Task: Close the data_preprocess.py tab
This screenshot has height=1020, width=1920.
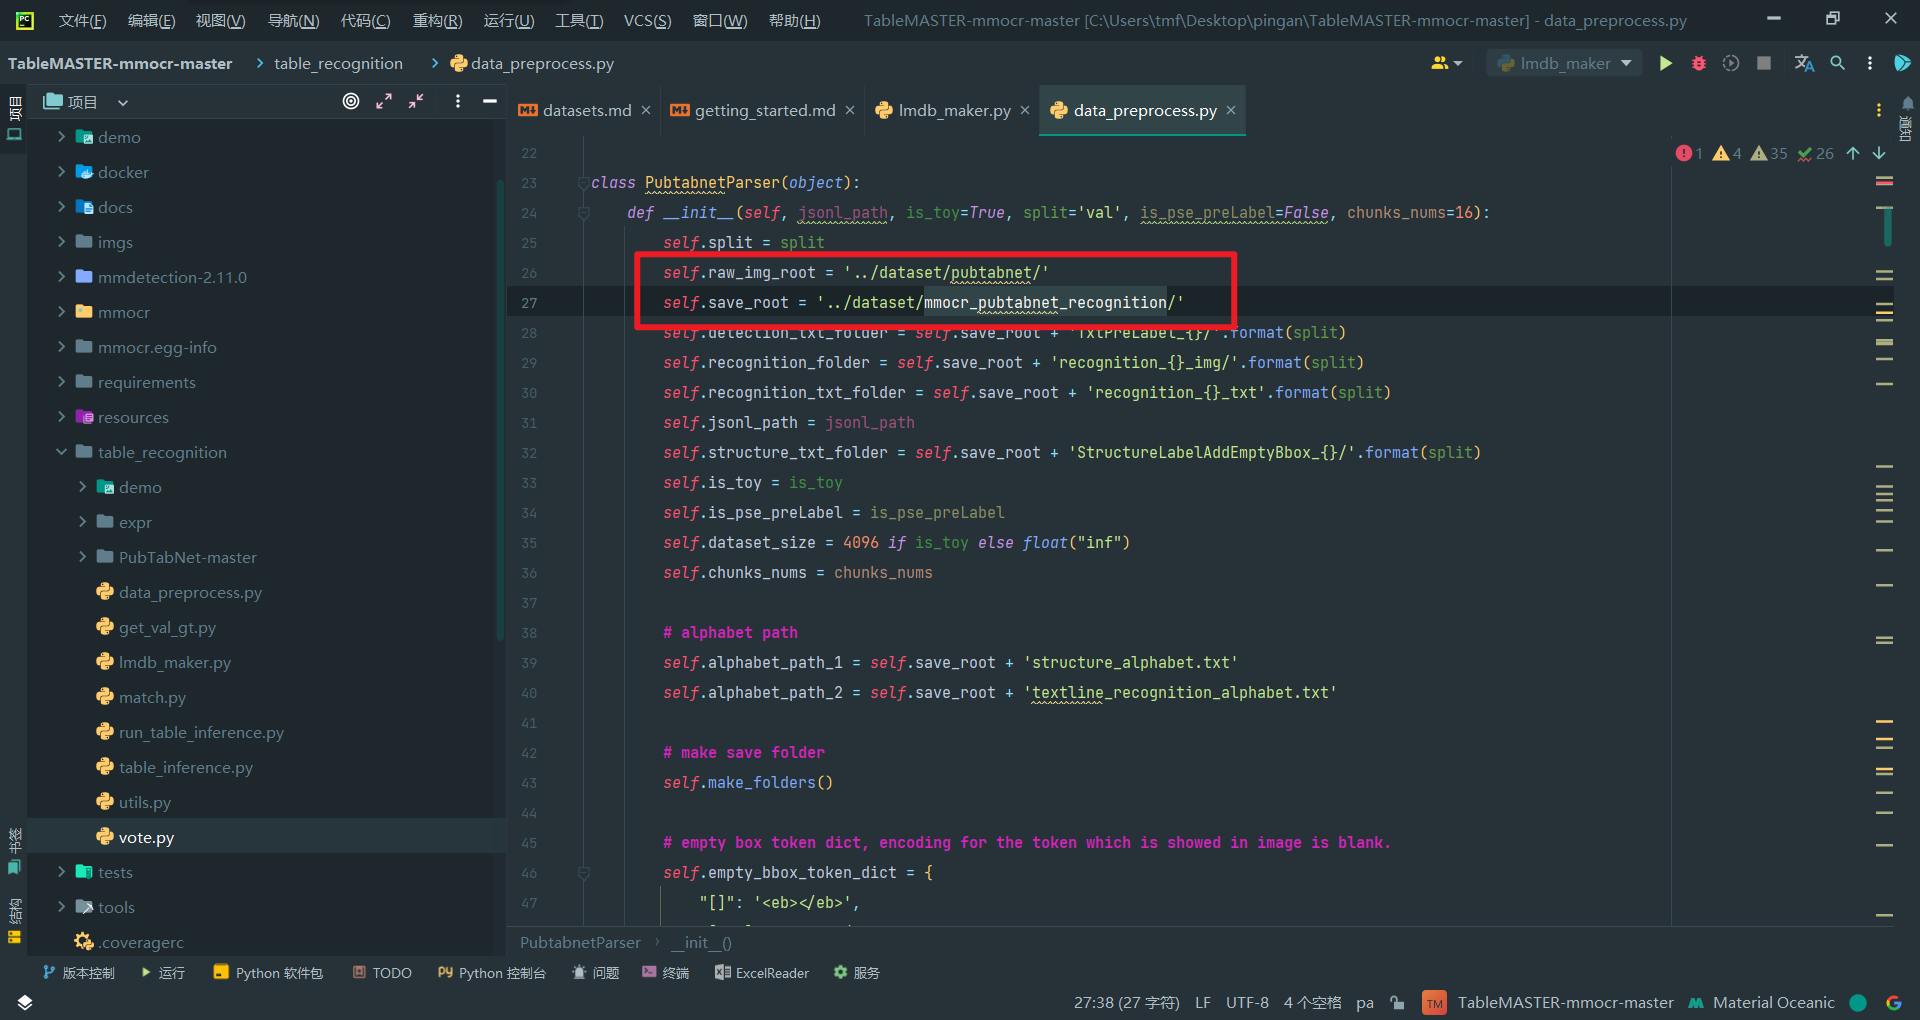Action: 1231,110
